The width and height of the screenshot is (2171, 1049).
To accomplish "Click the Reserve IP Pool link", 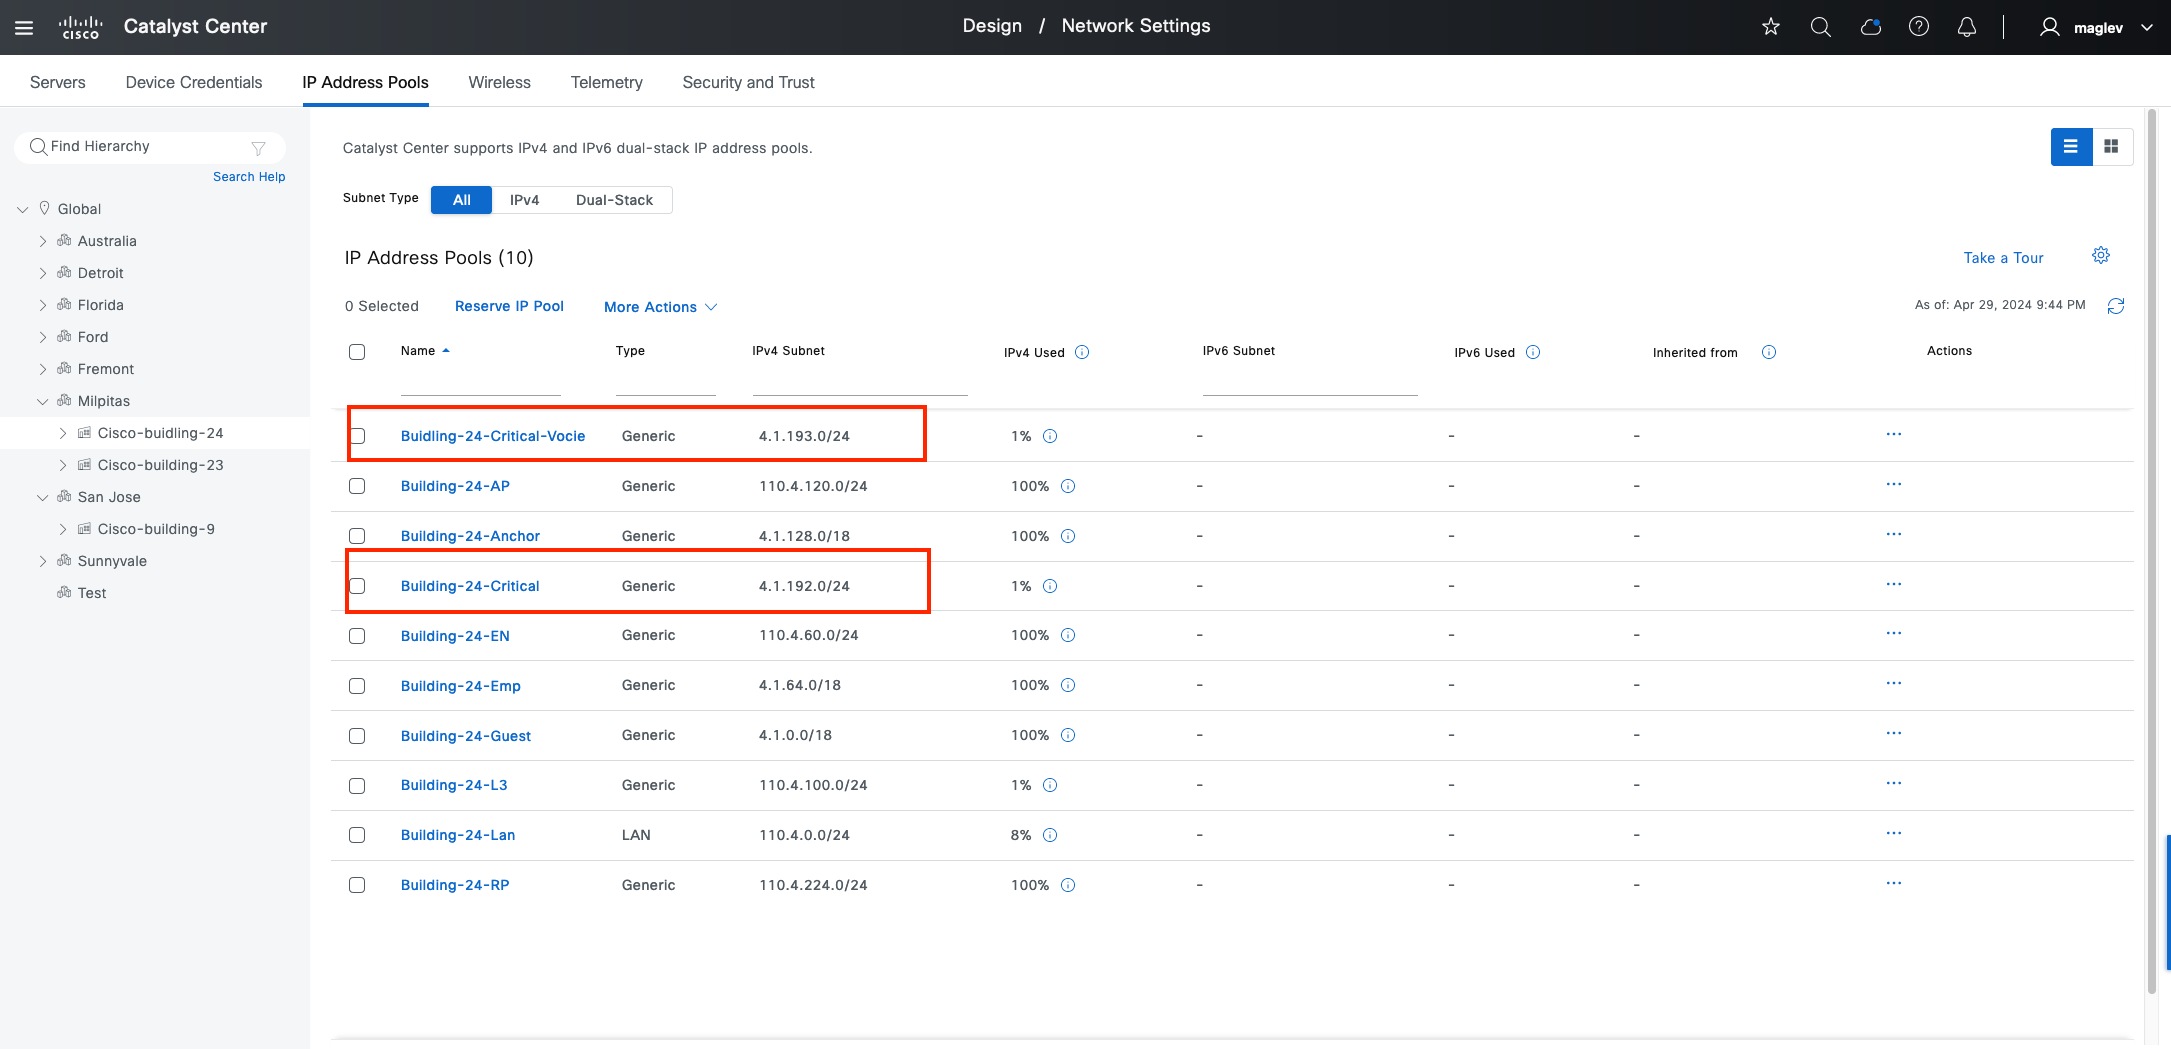I will pyautogui.click(x=509, y=306).
